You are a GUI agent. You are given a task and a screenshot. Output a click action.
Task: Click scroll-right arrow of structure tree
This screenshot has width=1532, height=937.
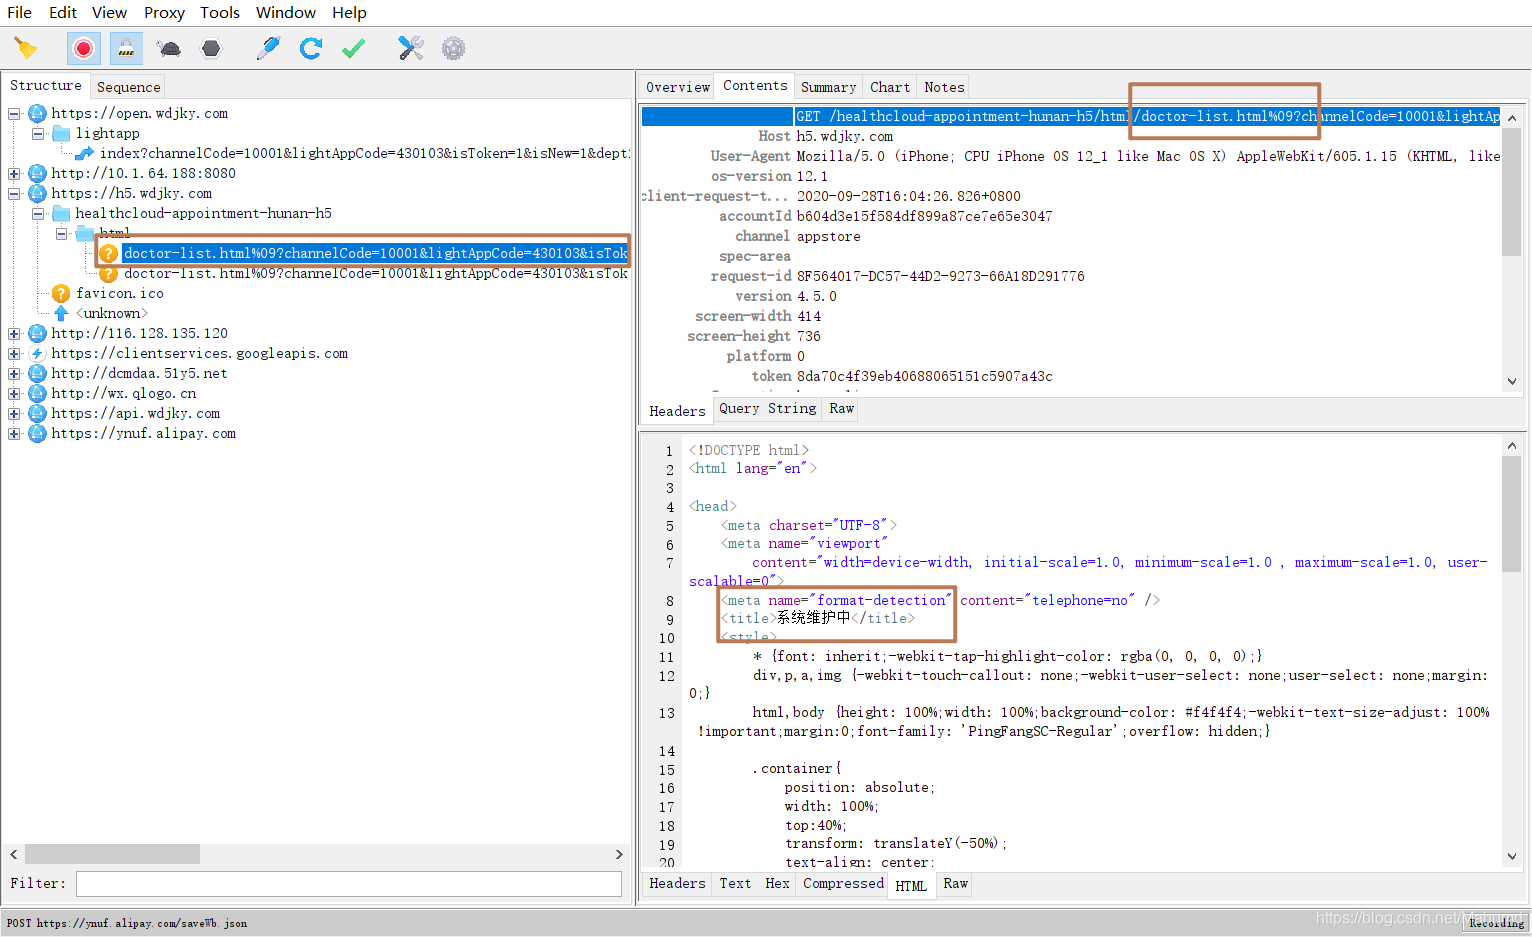(x=619, y=854)
